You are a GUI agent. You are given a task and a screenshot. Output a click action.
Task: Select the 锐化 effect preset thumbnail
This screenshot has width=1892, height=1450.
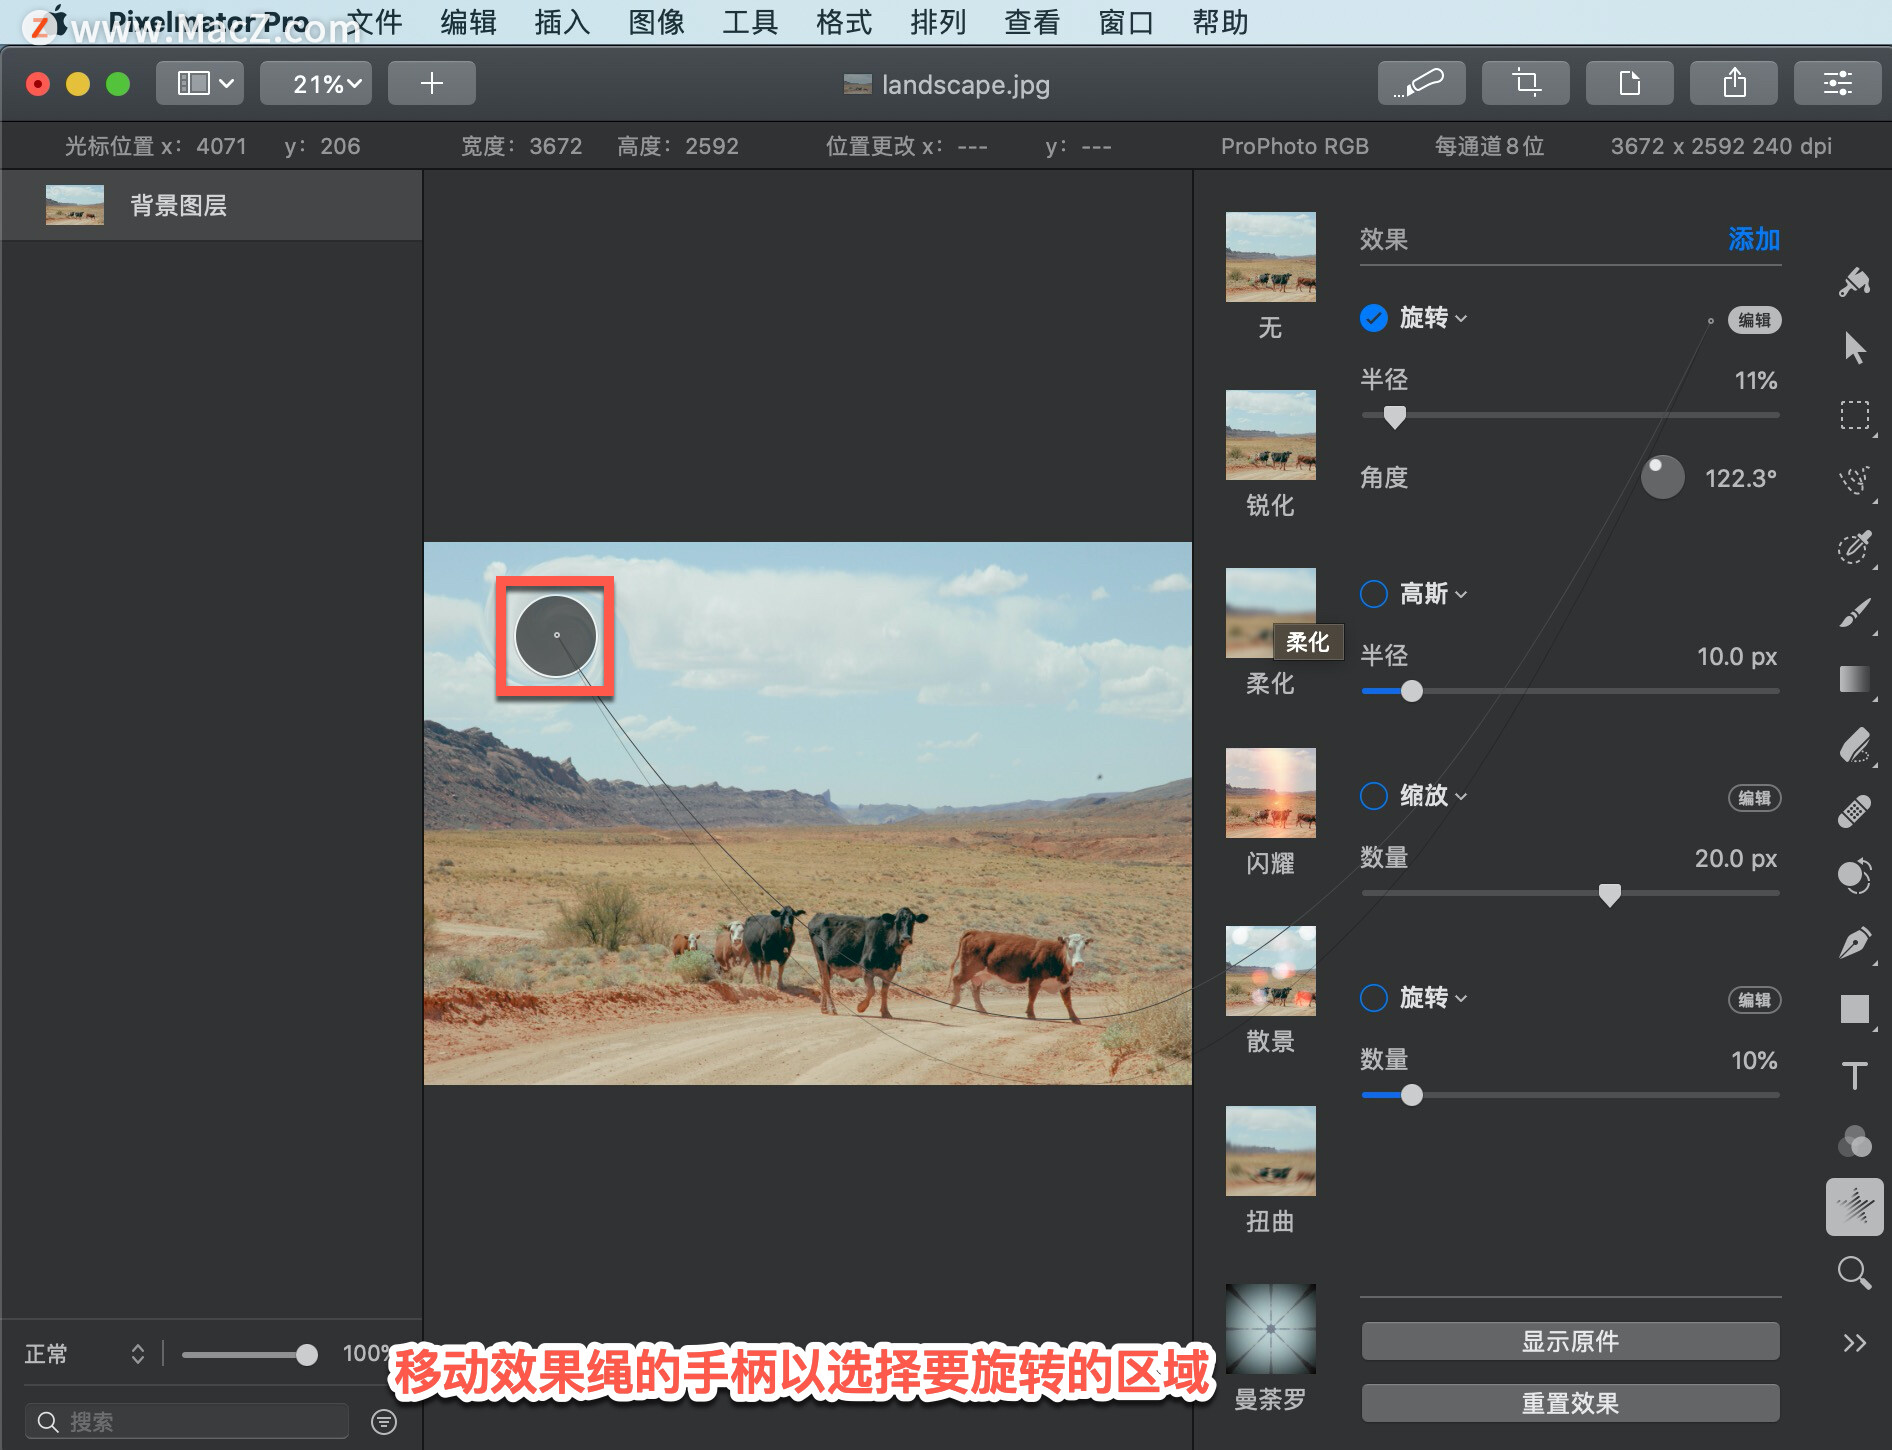[1271, 435]
